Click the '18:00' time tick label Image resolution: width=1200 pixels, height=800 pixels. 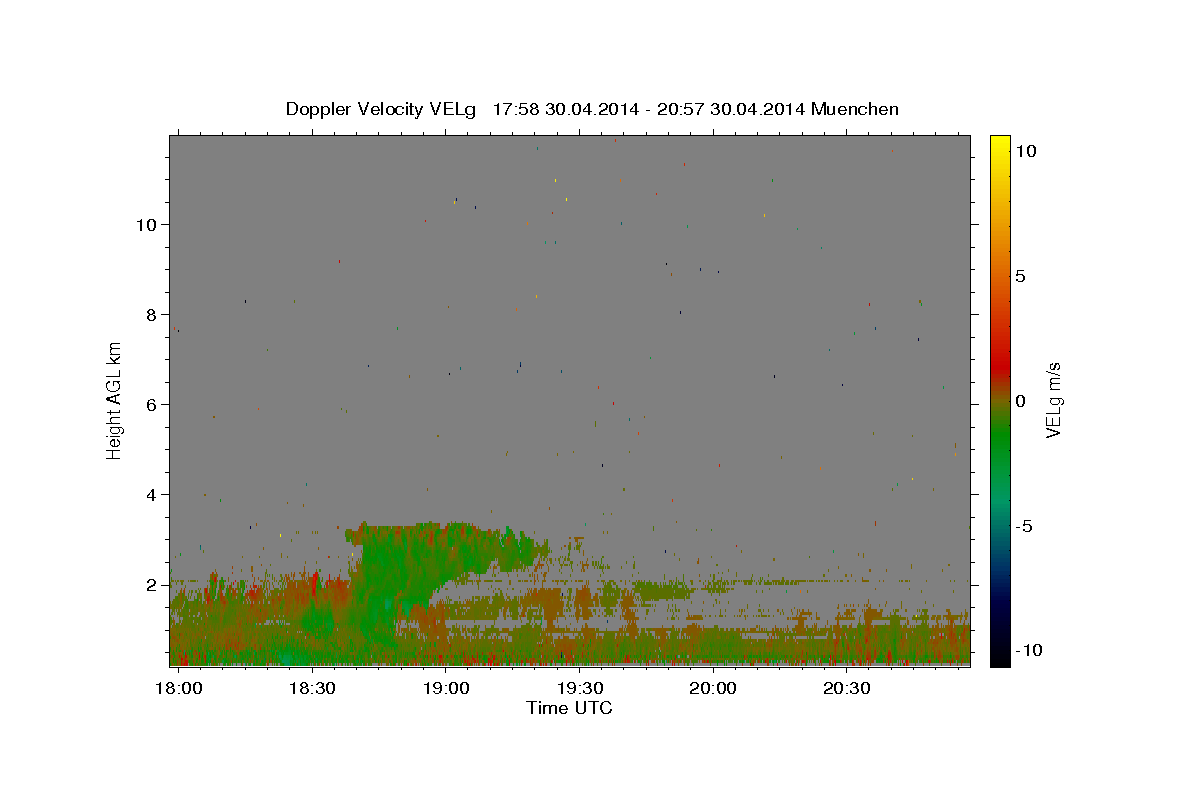pyautogui.click(x=179, y=688)
